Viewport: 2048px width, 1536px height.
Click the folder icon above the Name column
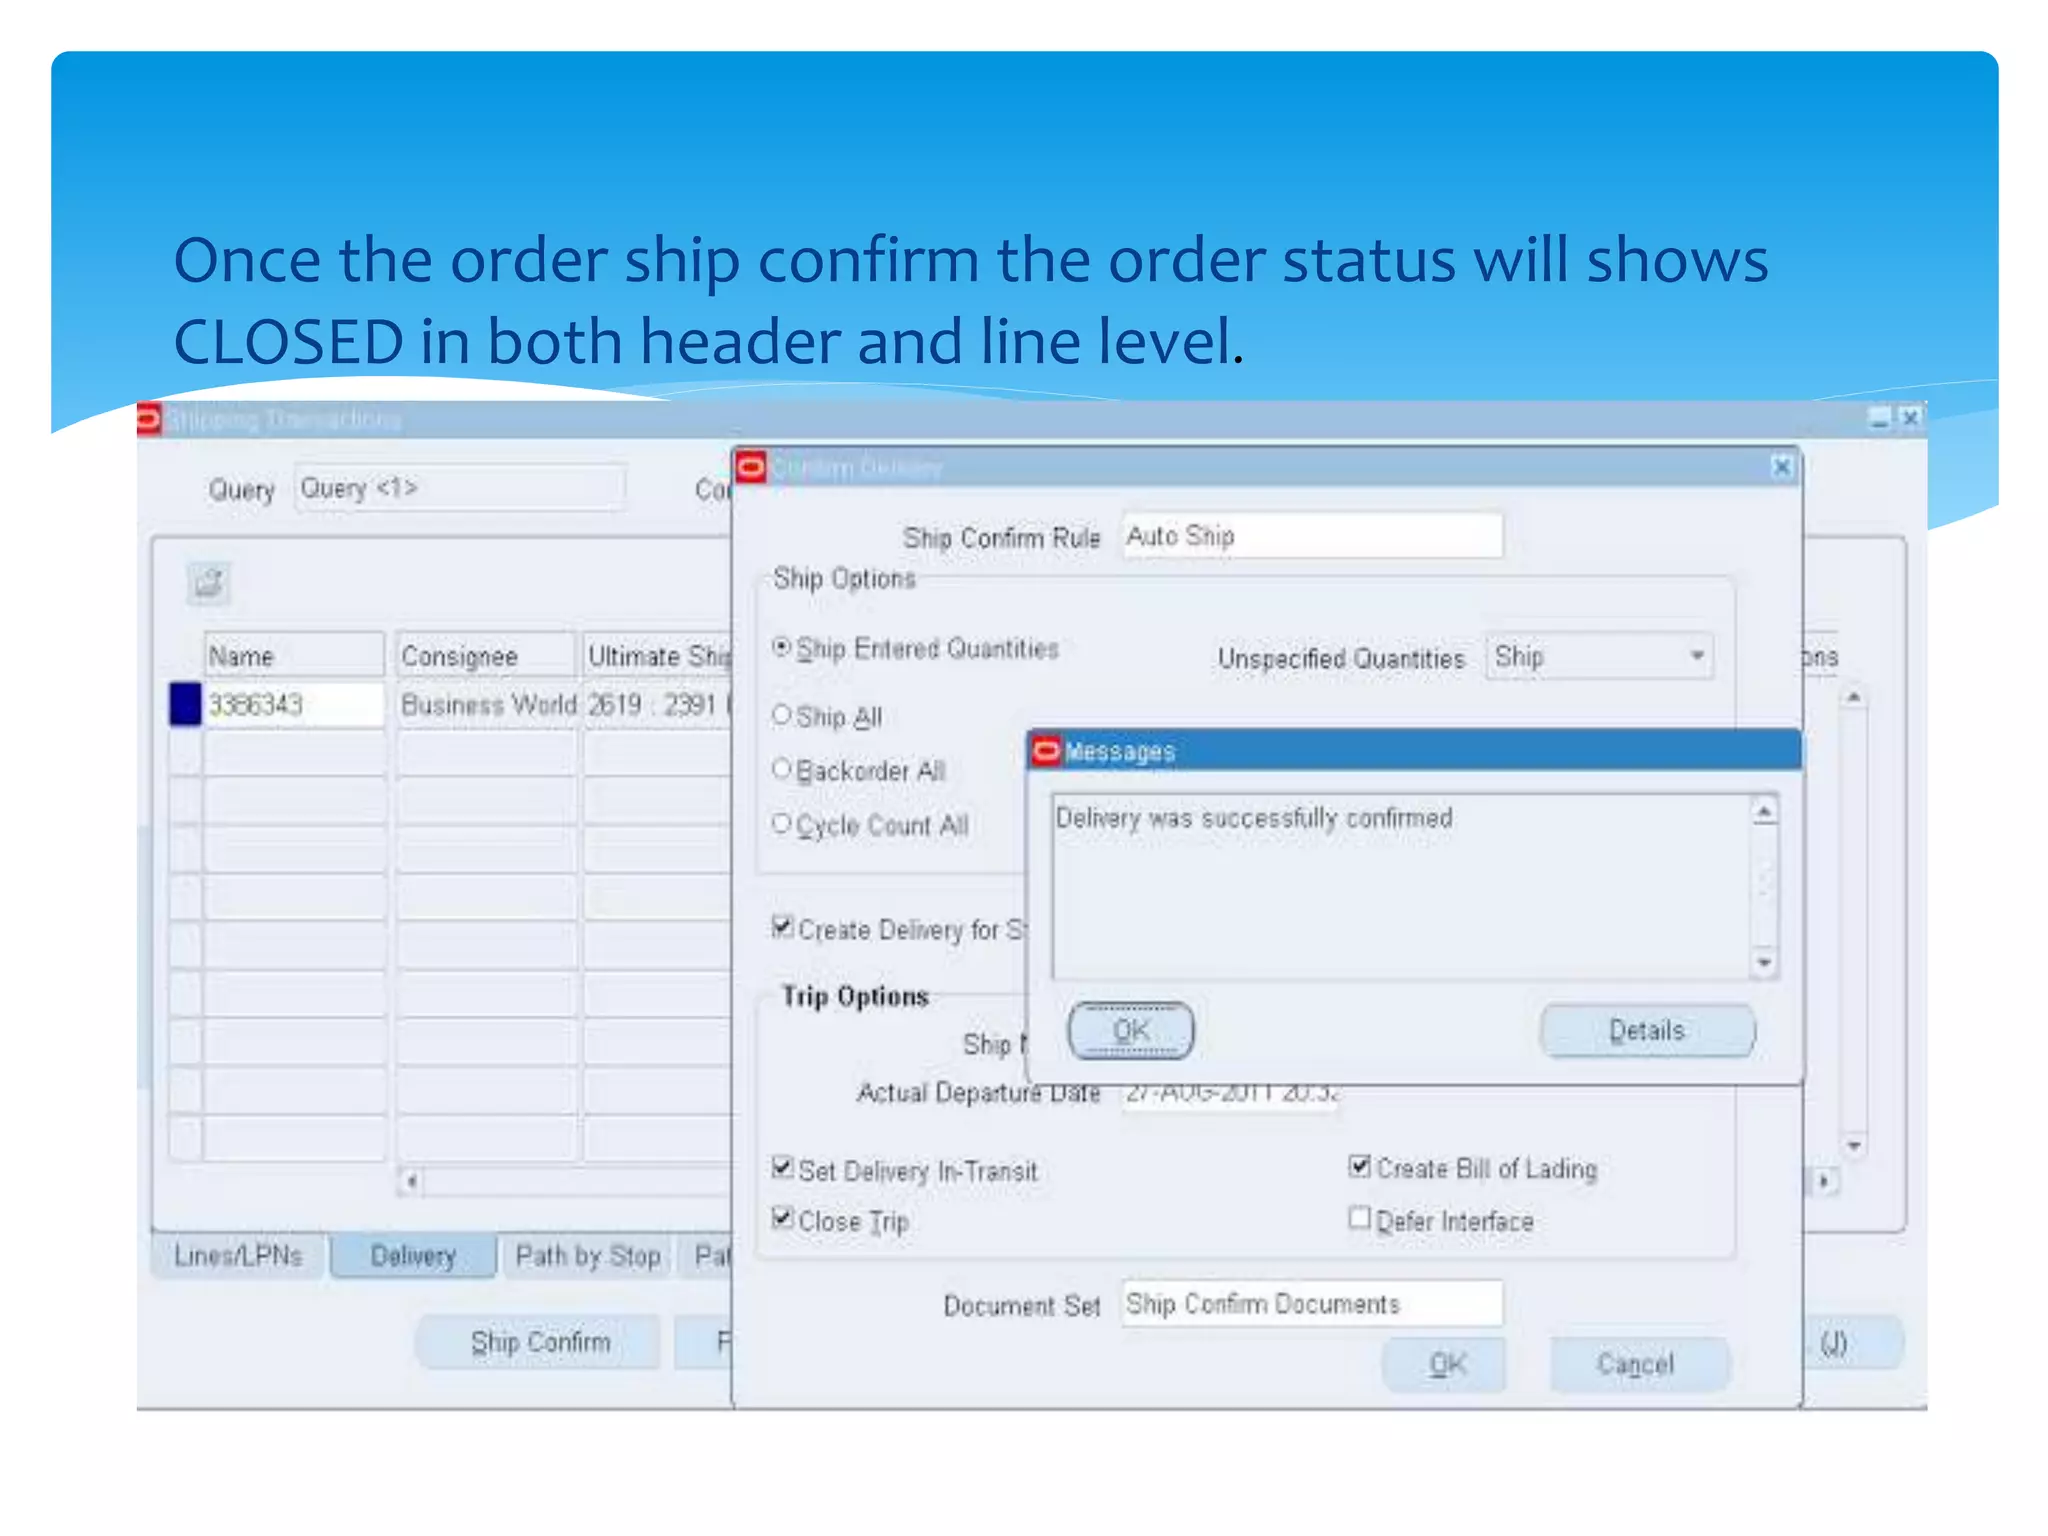(x=209, y=583)
